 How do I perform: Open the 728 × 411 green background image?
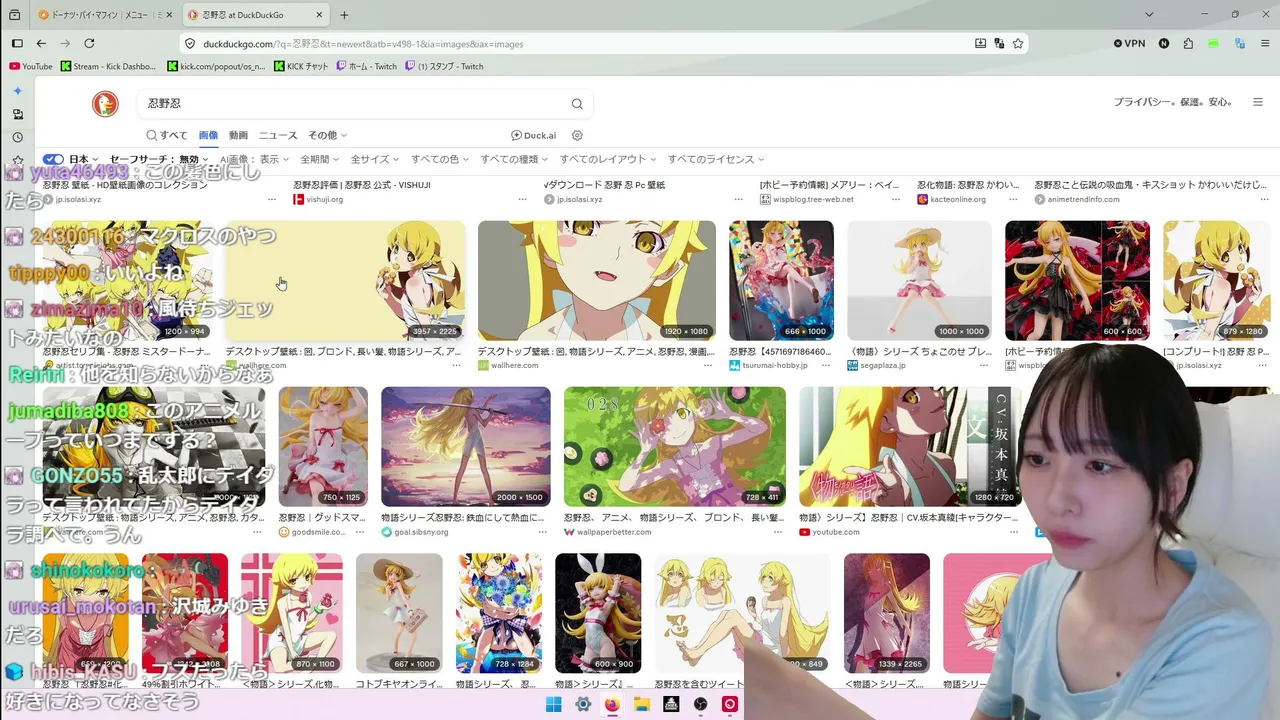675,447
